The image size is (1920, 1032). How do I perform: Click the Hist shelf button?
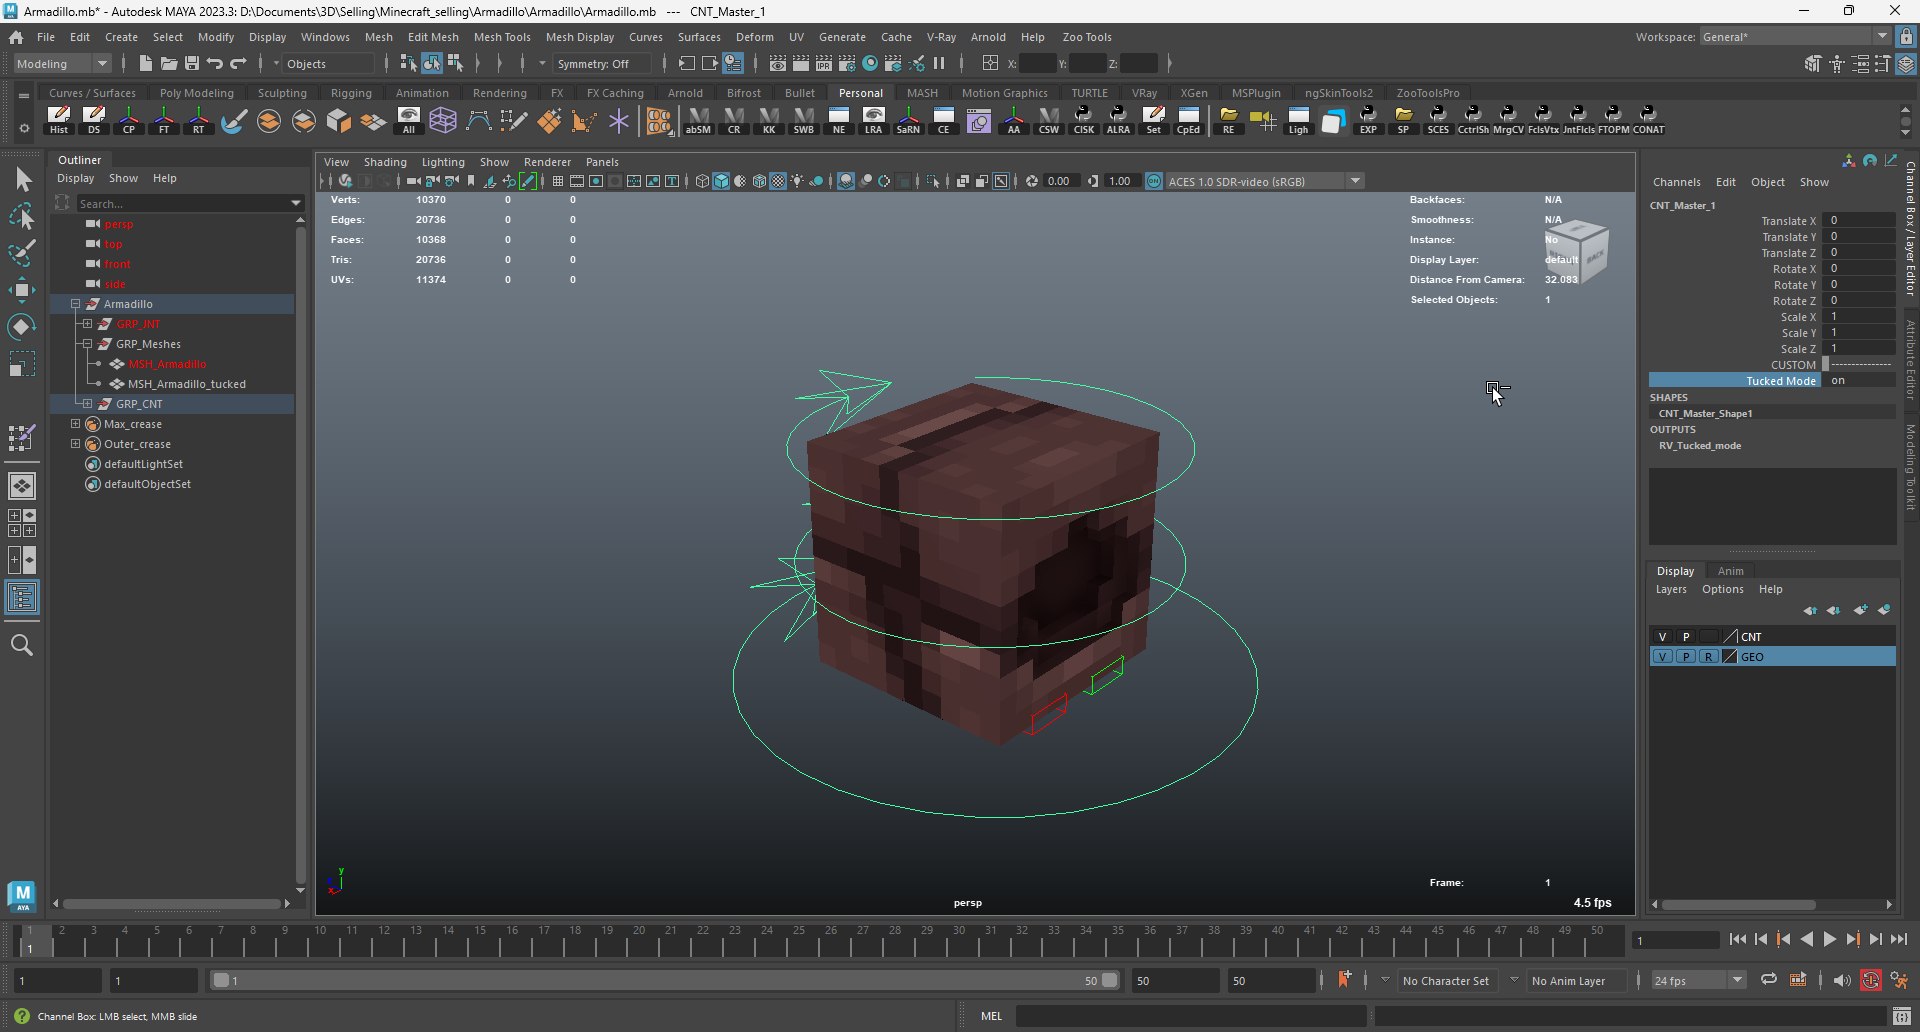[x=59, y=120]
